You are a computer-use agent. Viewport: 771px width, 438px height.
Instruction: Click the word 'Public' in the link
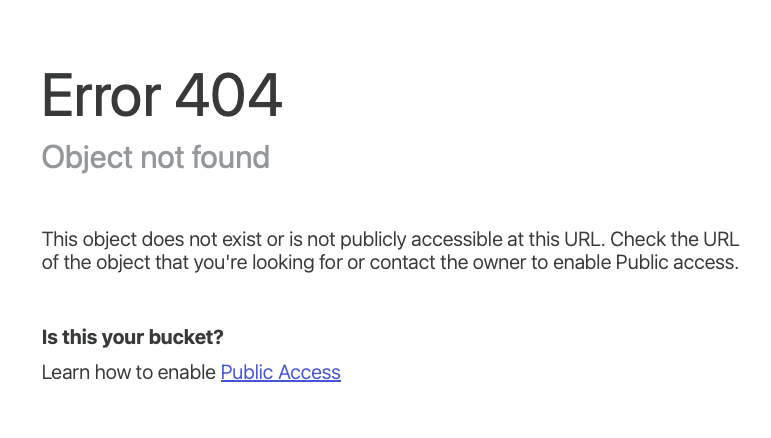coord(247,372)
